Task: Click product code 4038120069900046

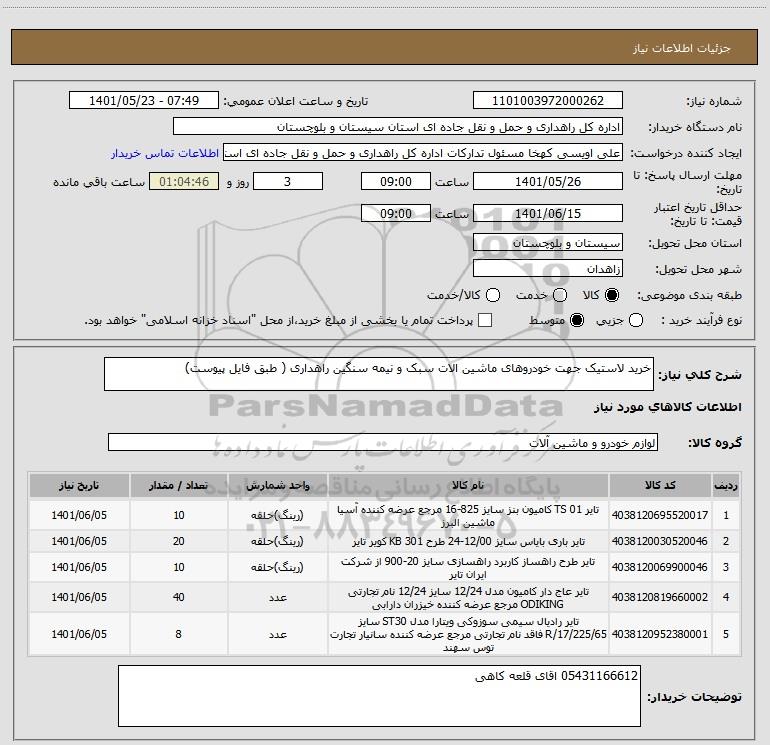Action: tap(660, 567)
